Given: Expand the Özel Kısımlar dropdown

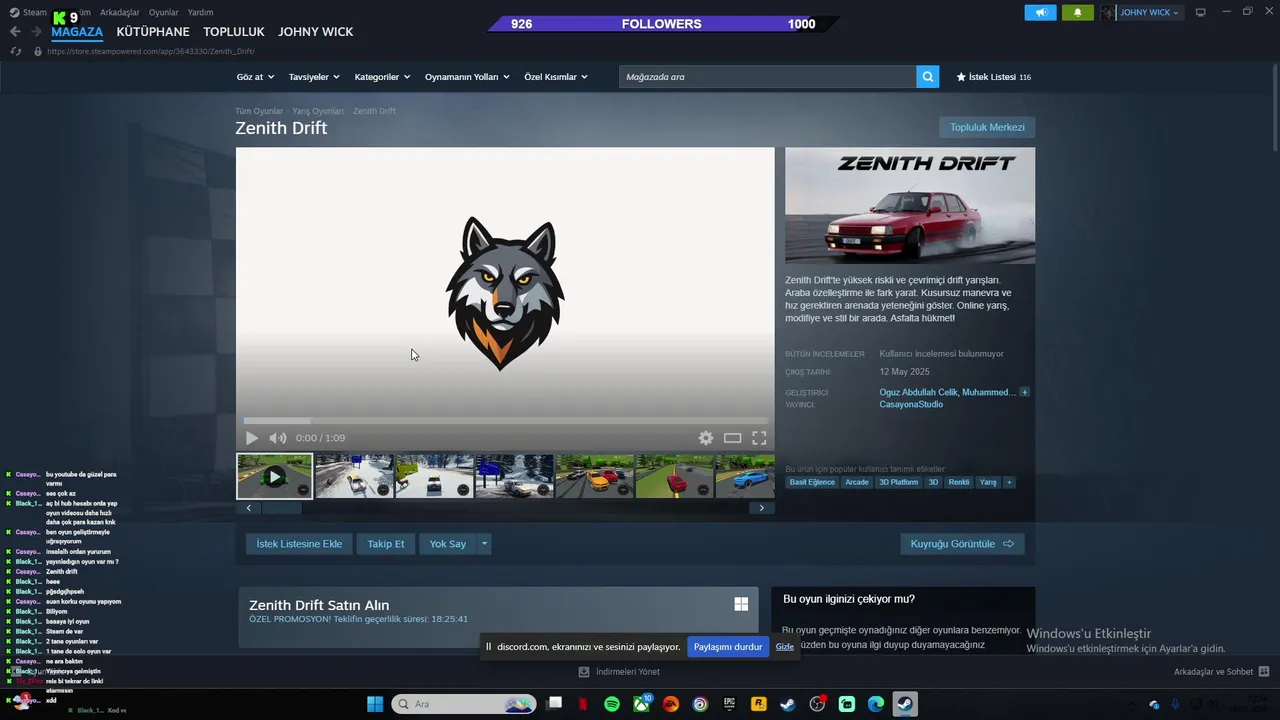Looking at the screenshot, I should tap(556, 77).
